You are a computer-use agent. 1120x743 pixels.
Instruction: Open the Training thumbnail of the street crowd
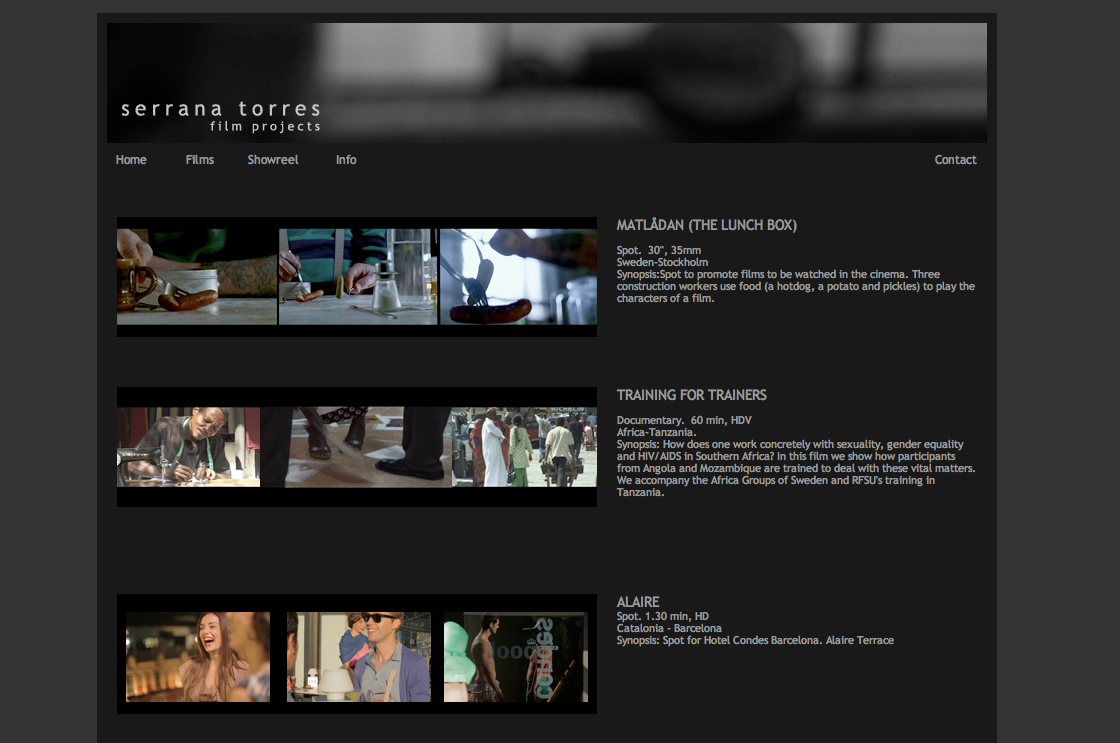524,447
